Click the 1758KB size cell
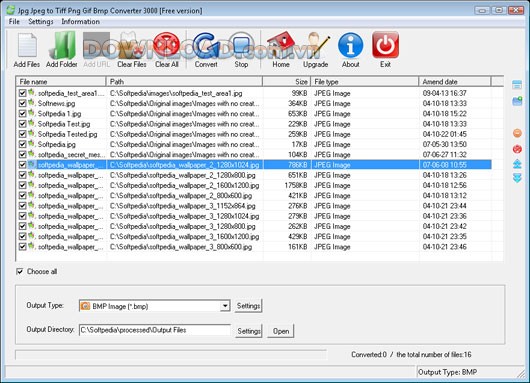 (x=296, y=185)
